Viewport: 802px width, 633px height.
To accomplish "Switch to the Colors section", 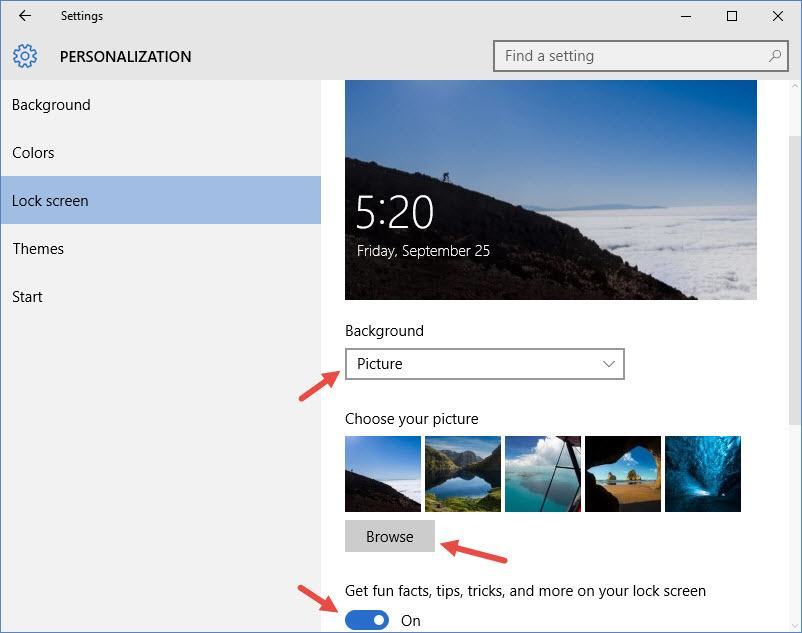I will [x=33, y=152].
